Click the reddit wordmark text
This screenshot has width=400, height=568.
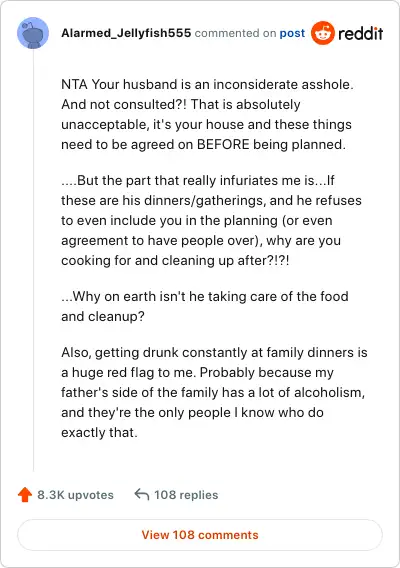(361, 33)
